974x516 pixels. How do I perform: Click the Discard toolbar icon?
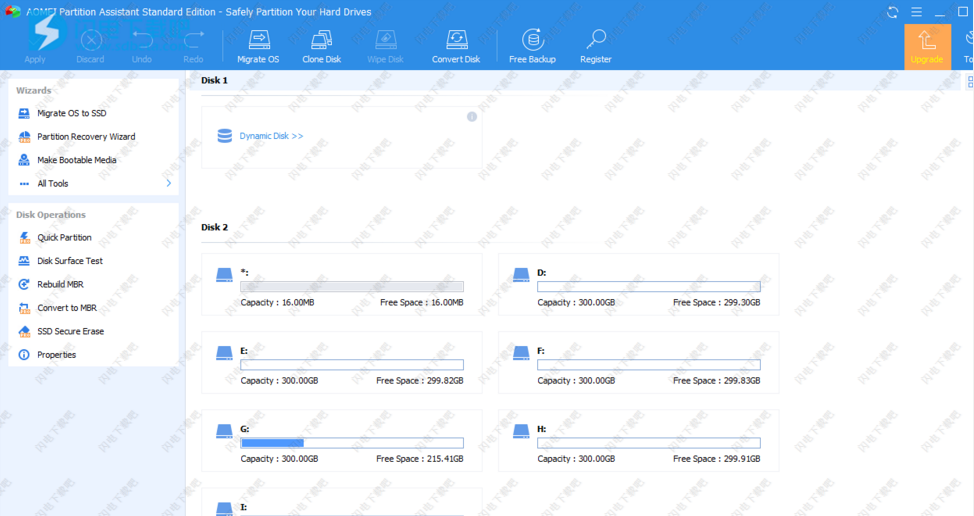pyautogui.click(x=91, y=41)
